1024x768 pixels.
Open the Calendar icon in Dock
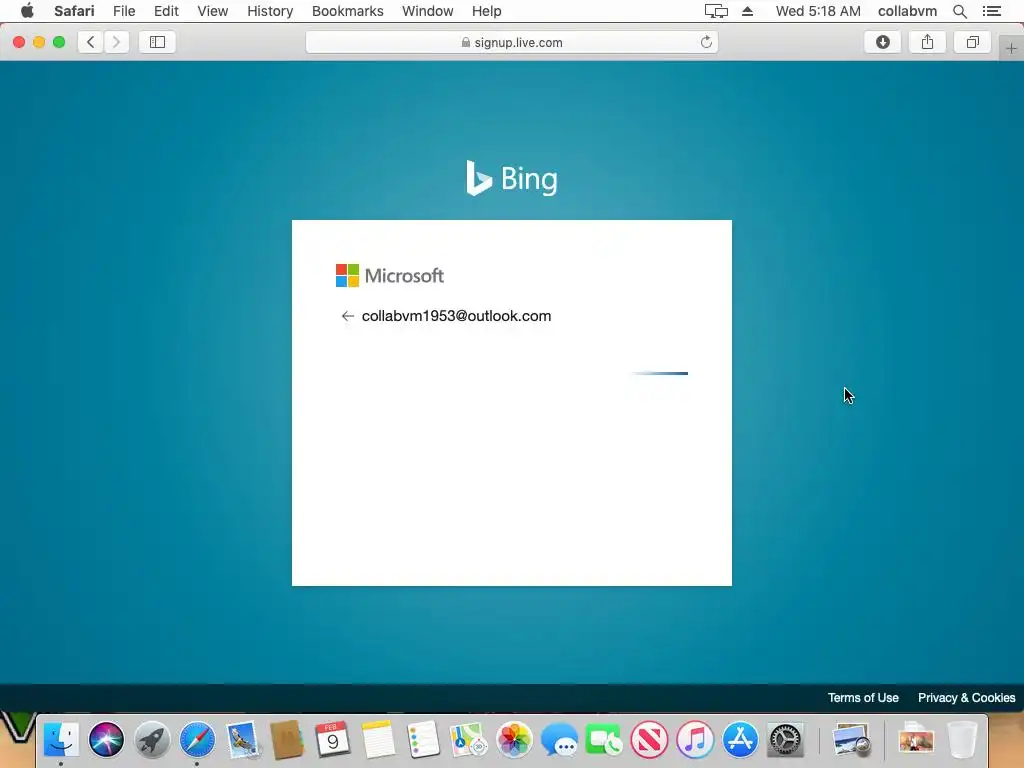333,740
